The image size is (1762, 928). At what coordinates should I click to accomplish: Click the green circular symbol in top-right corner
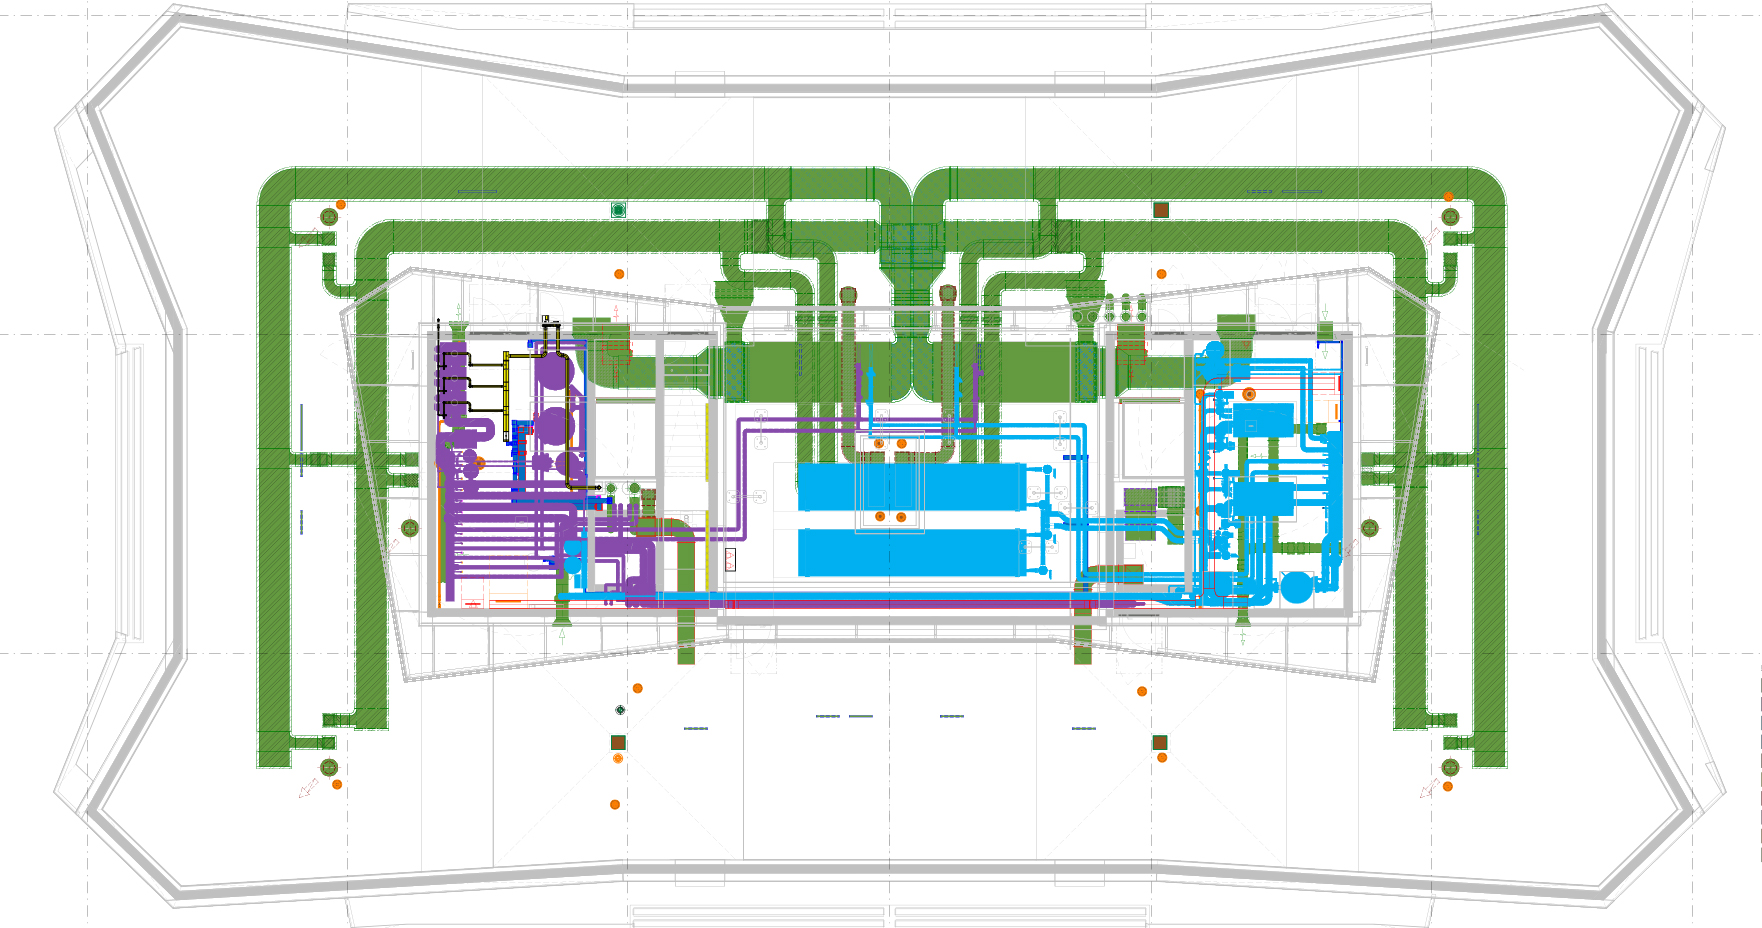coord(1450,216)
